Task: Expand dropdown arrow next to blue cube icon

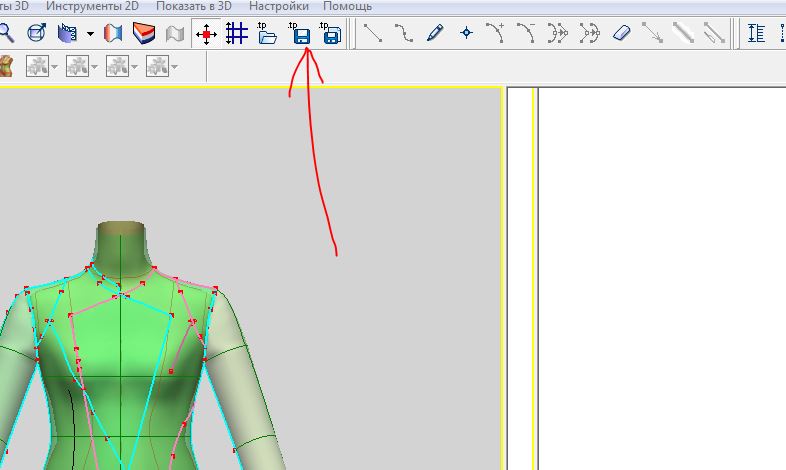Action: click(x=91, y=34)
